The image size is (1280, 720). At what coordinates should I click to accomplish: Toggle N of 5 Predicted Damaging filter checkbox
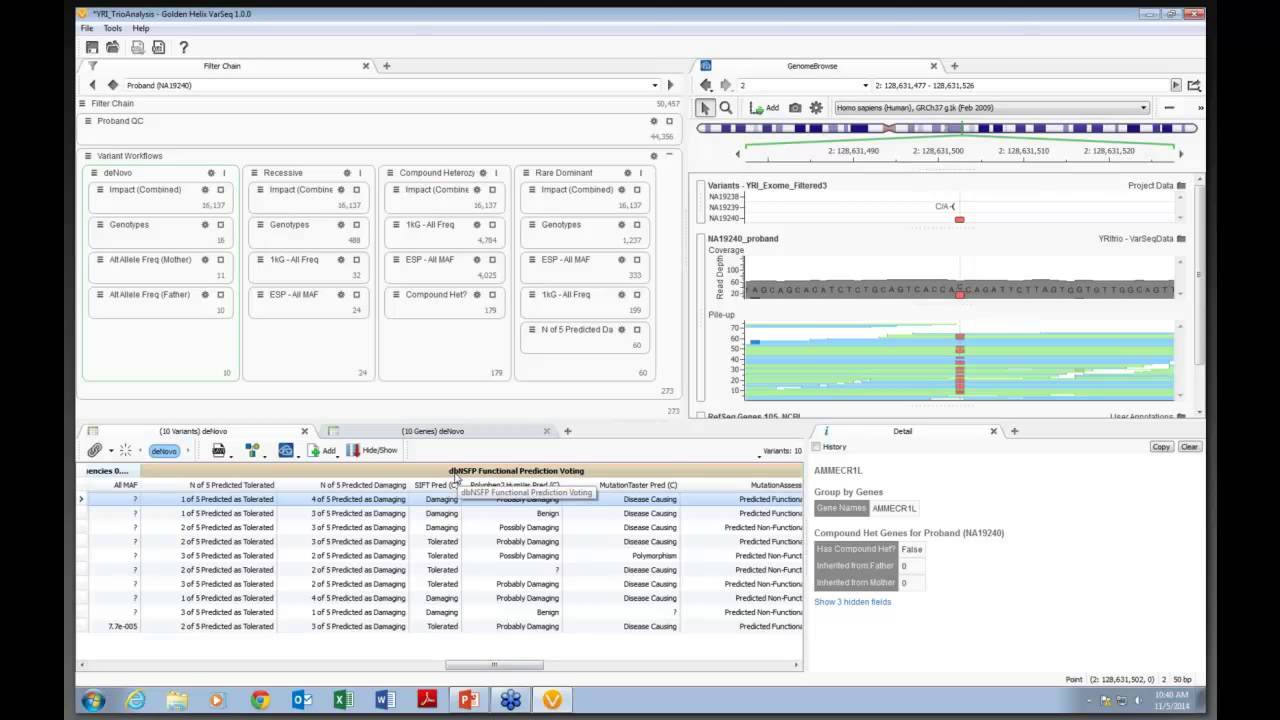(x=637, y=330)
